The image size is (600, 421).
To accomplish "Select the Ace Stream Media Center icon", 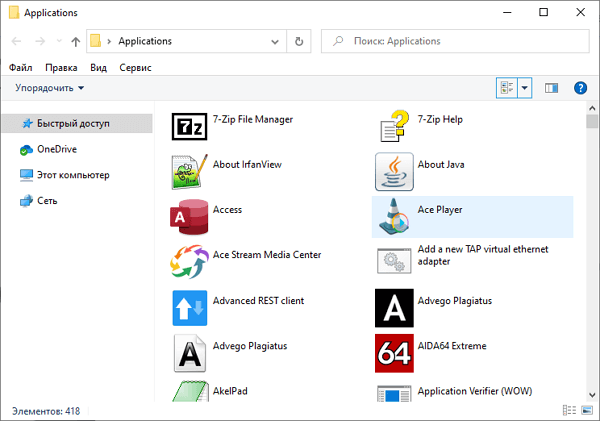I will coord(189,262).
